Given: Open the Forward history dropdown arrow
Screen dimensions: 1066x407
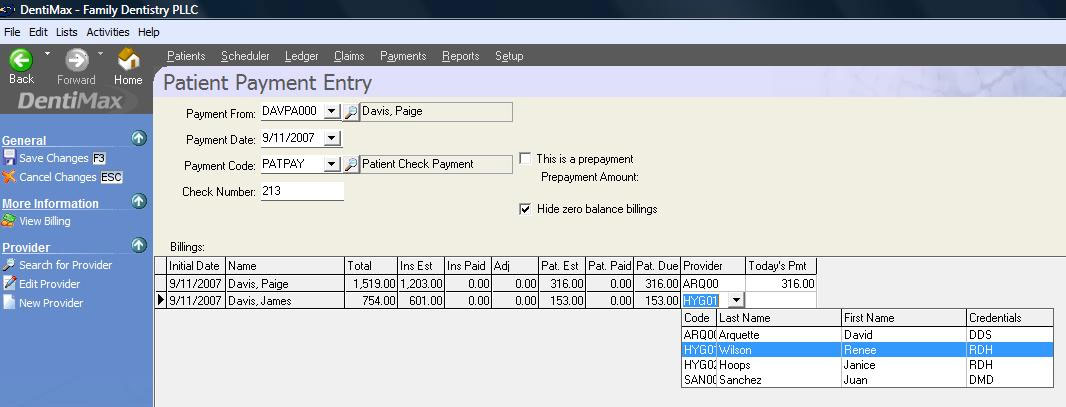Looking at the screenshot, I should [101, 52].
